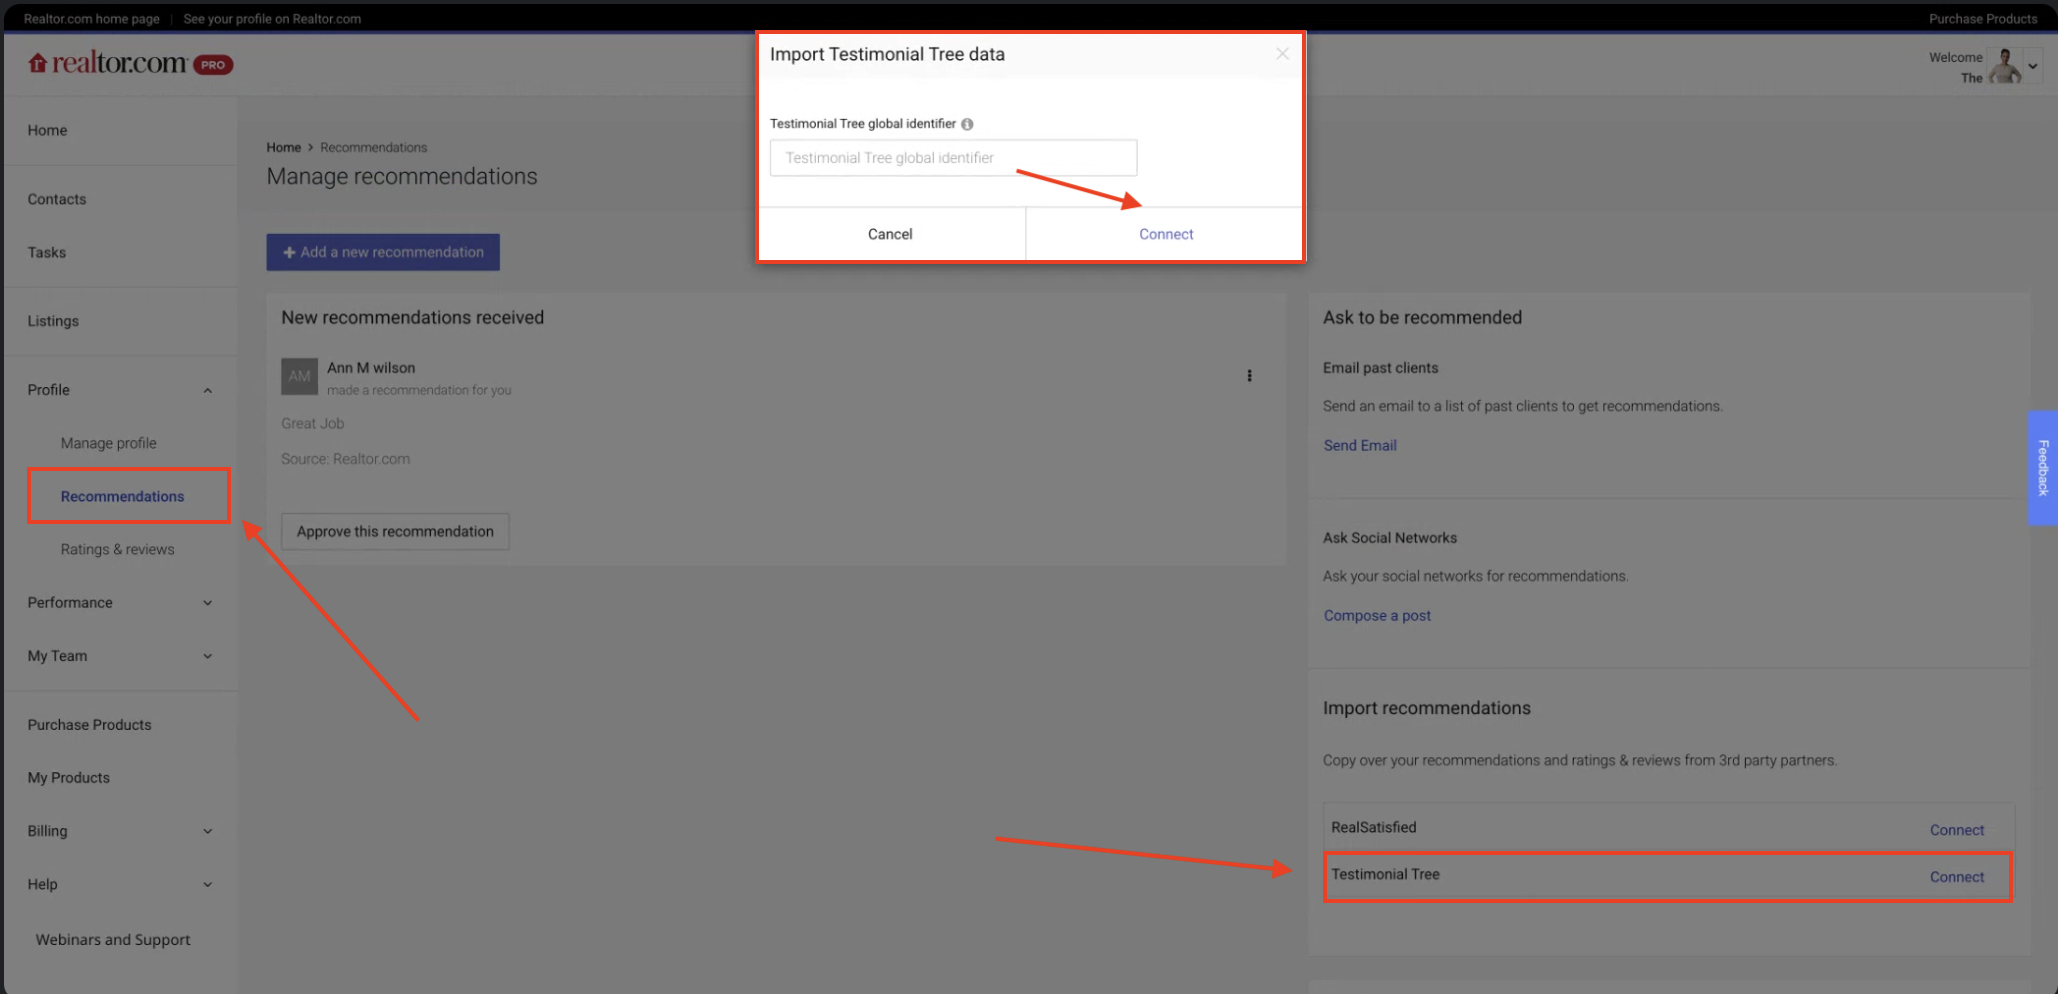Image resolution: width=2058 pixels, height=994 pixels.
Task: Open Contacts in the sidebar
Action: tap(57, 199)
